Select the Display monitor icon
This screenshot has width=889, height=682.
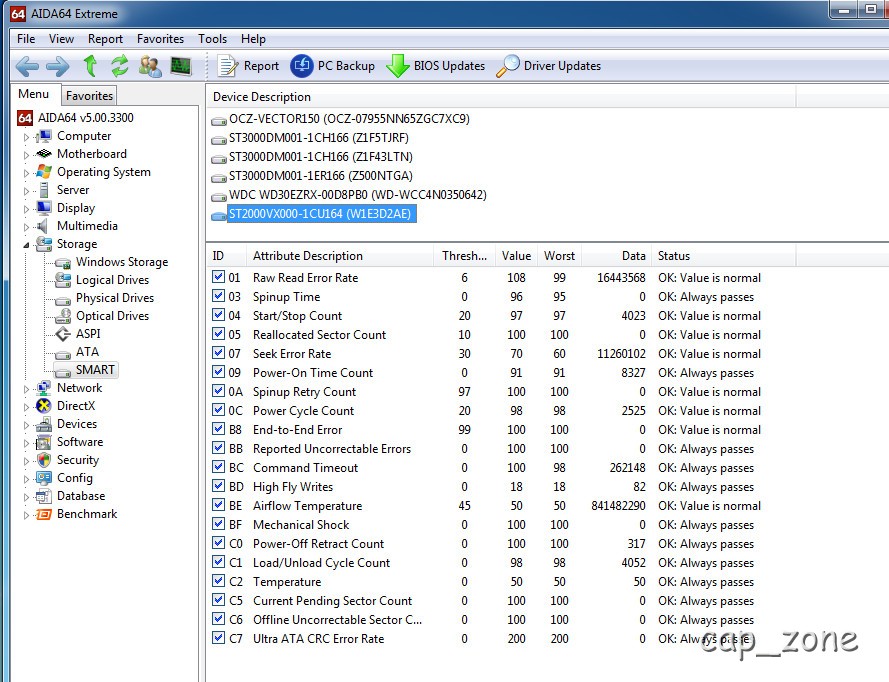point(44,208)
